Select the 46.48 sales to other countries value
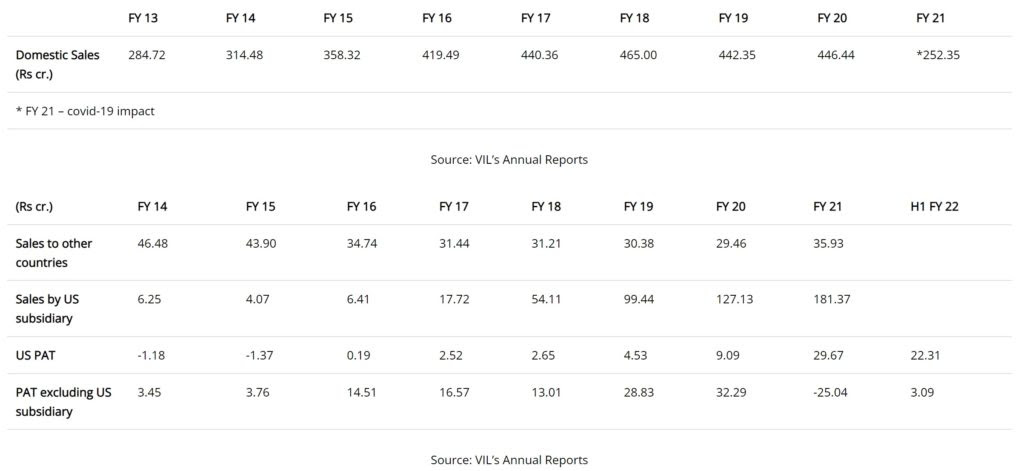The height and width of the screenshot is (471, 1024). click(154, 244)
